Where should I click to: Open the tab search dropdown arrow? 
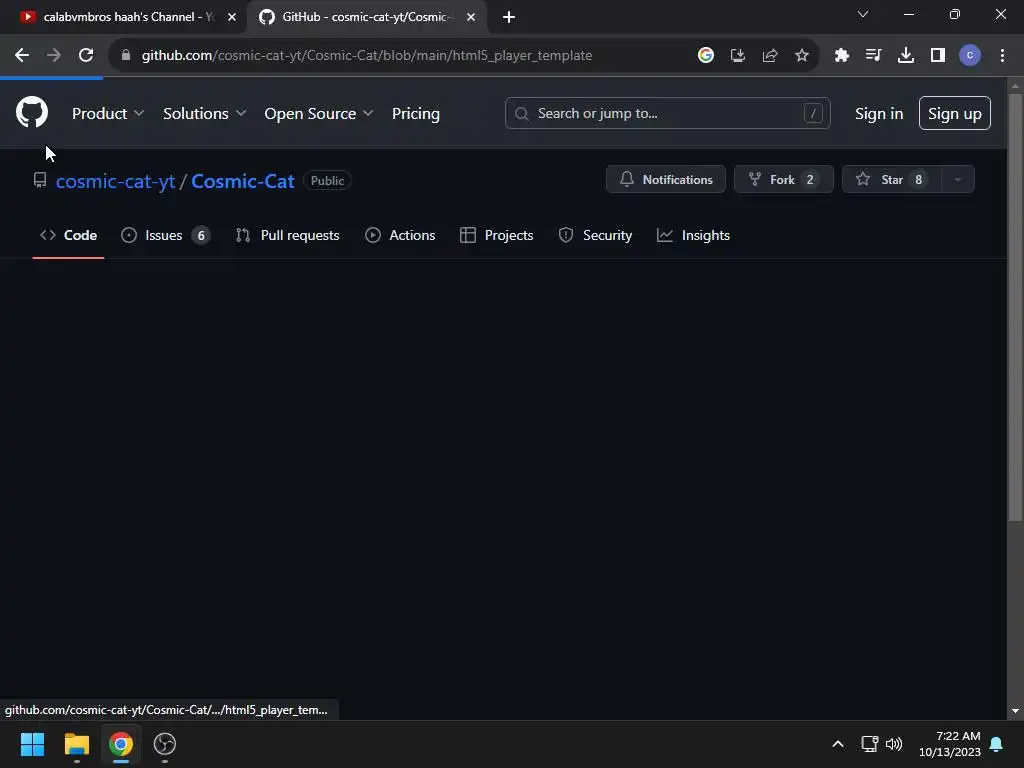pyautogui.click(x=863, y=14)
